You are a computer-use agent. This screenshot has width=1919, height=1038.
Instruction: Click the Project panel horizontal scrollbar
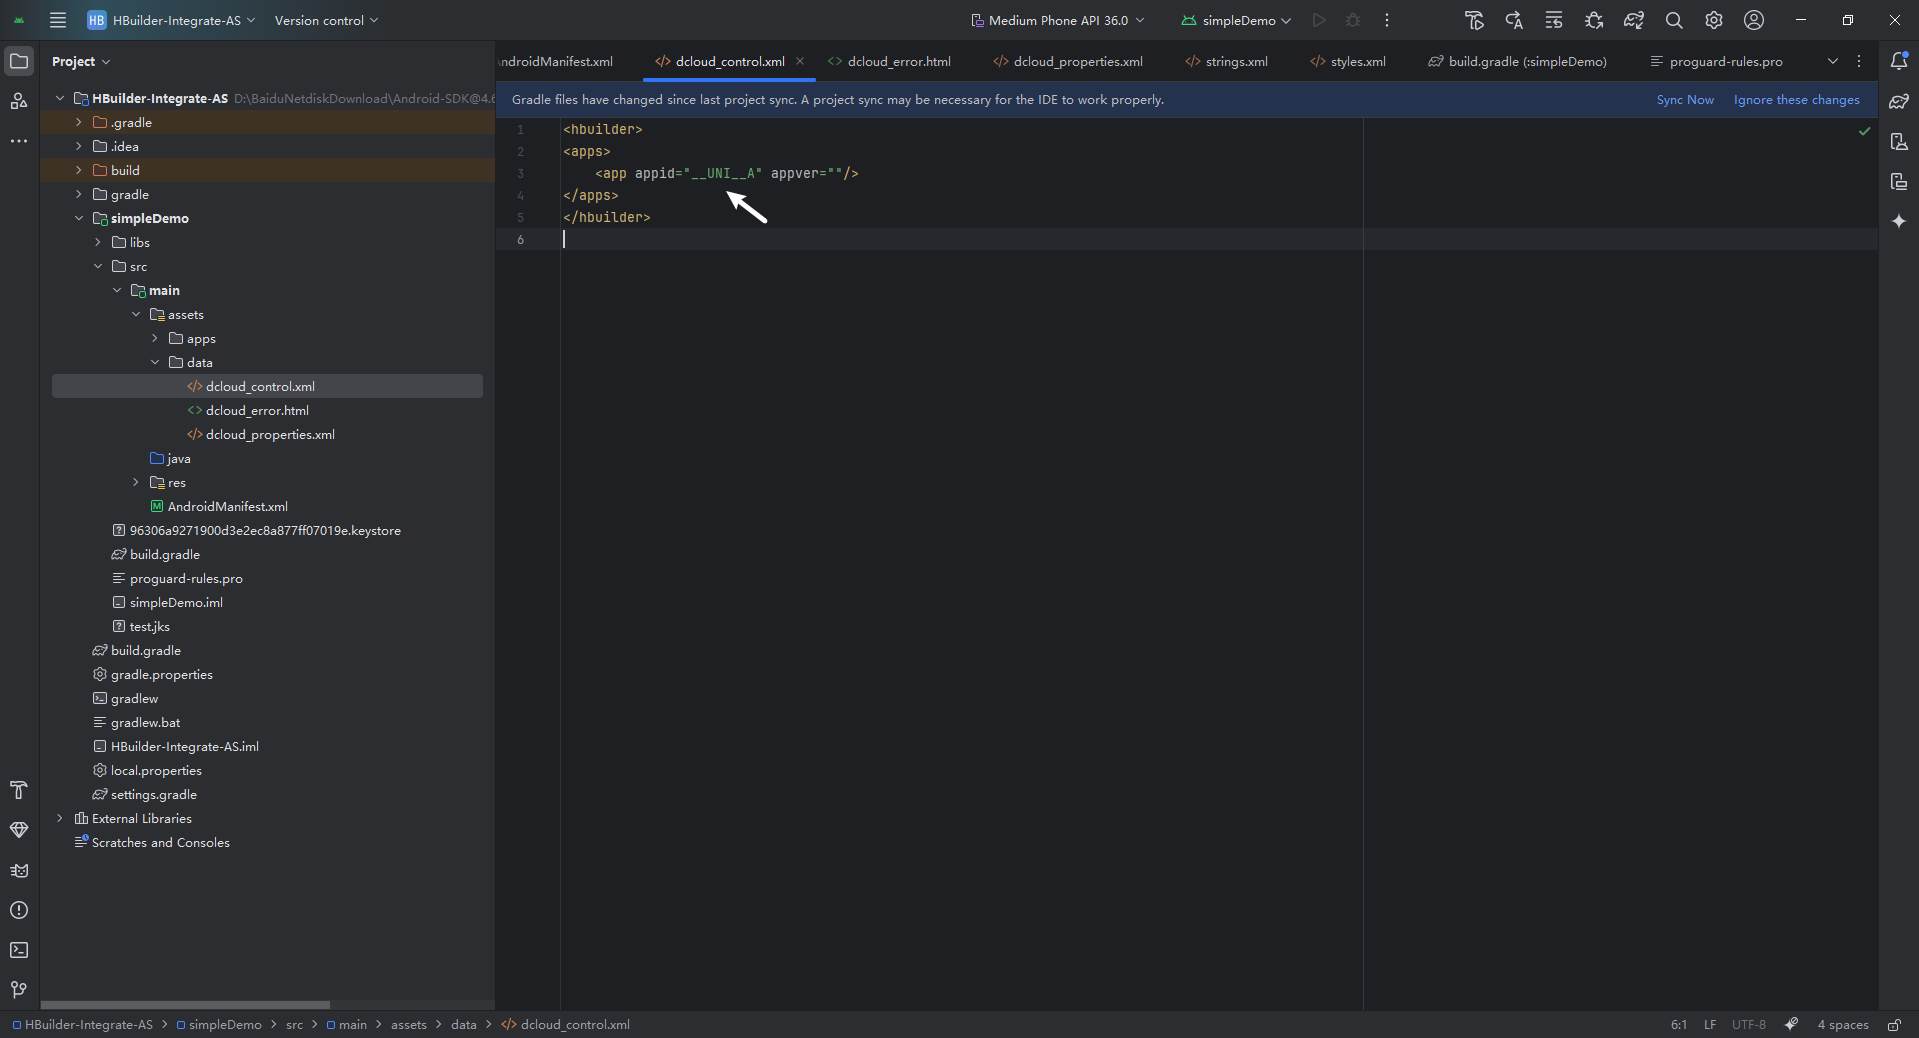[185, 1004]
